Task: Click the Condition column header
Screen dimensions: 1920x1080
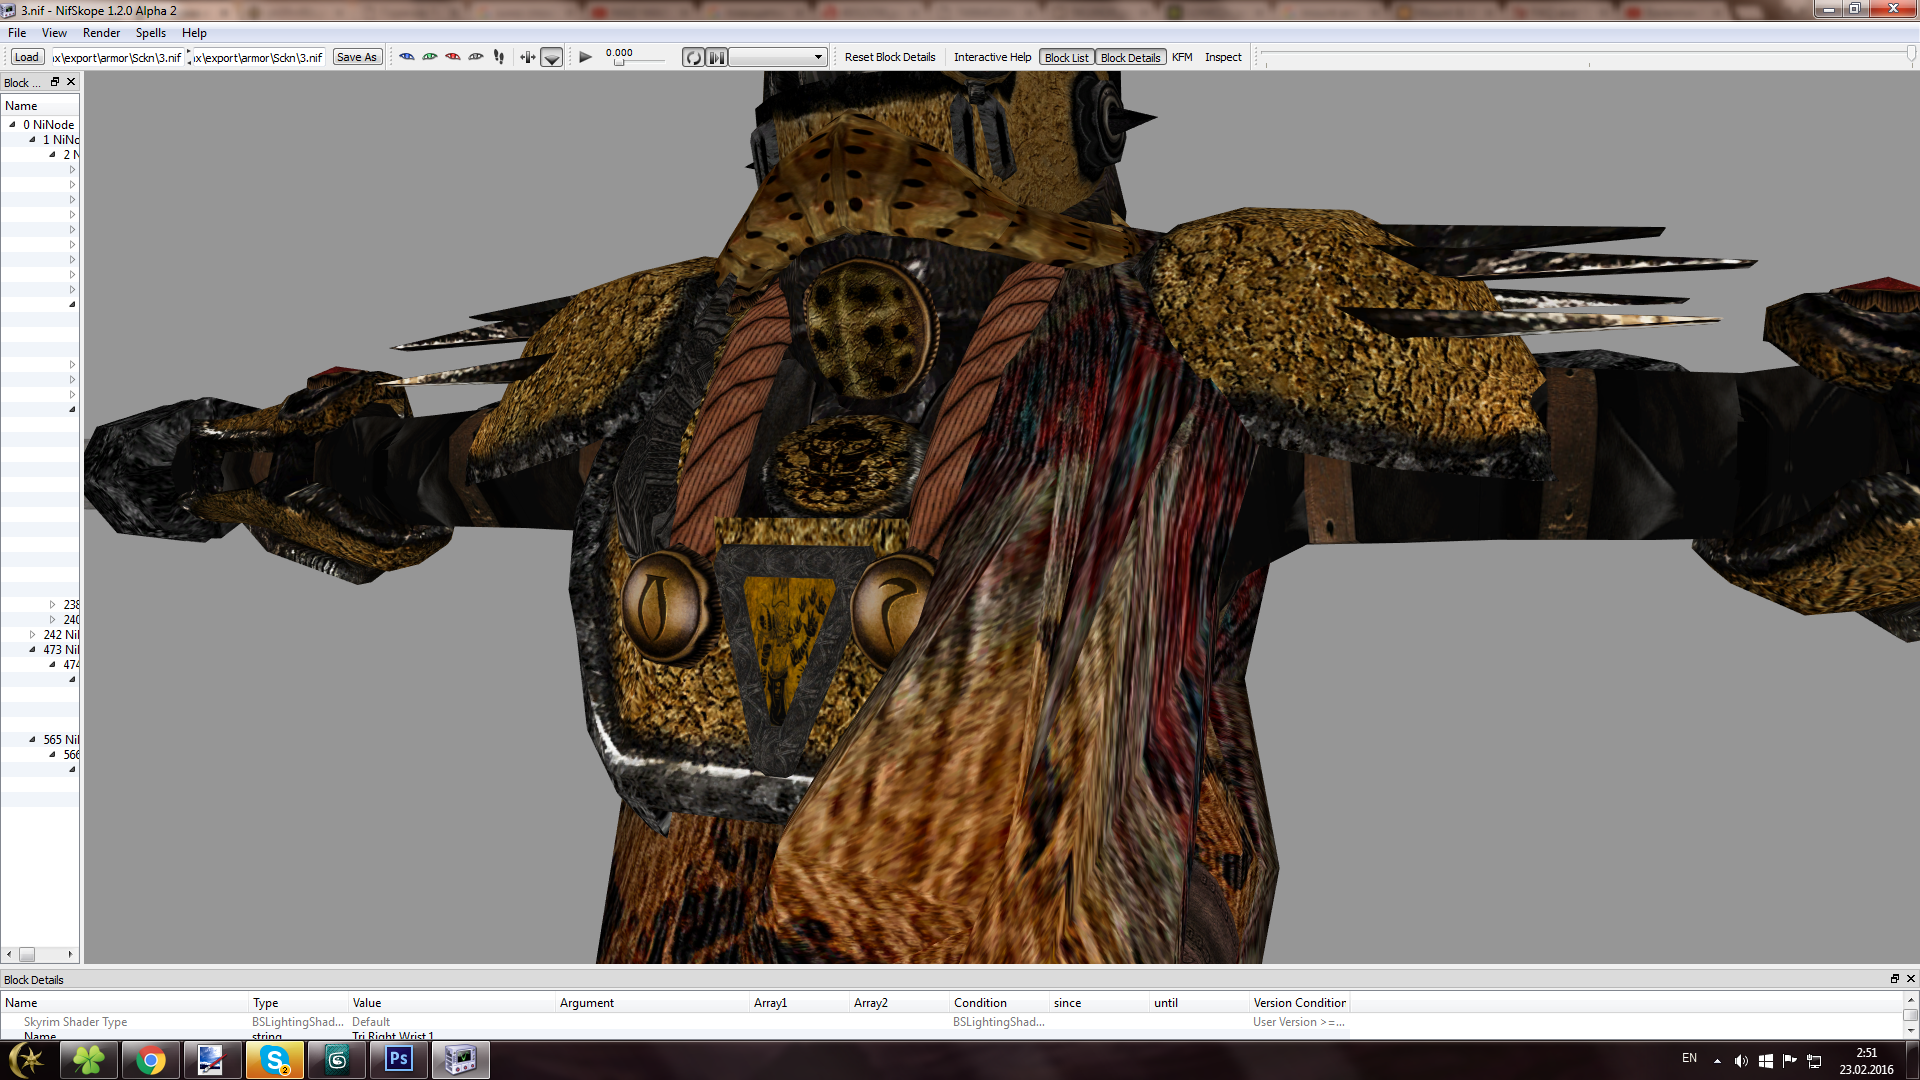Action: [1000, 1003]
